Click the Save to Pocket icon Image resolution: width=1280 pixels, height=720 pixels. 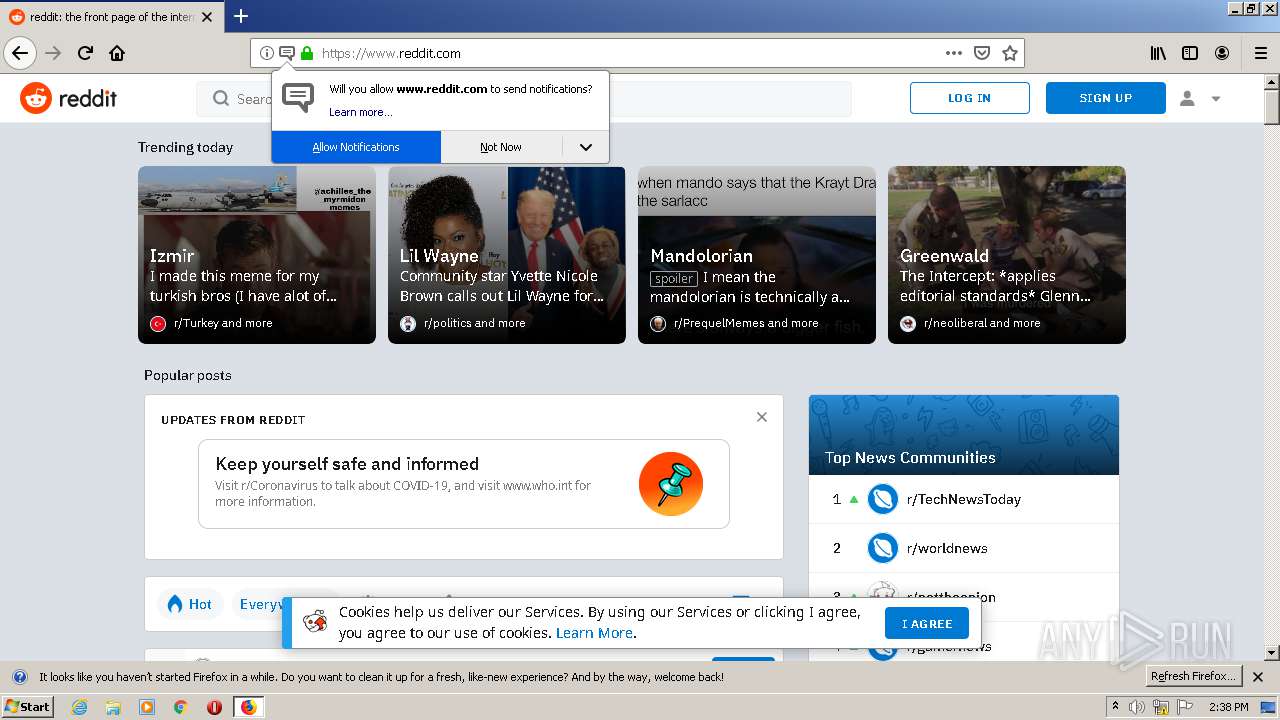click(982, 53)
